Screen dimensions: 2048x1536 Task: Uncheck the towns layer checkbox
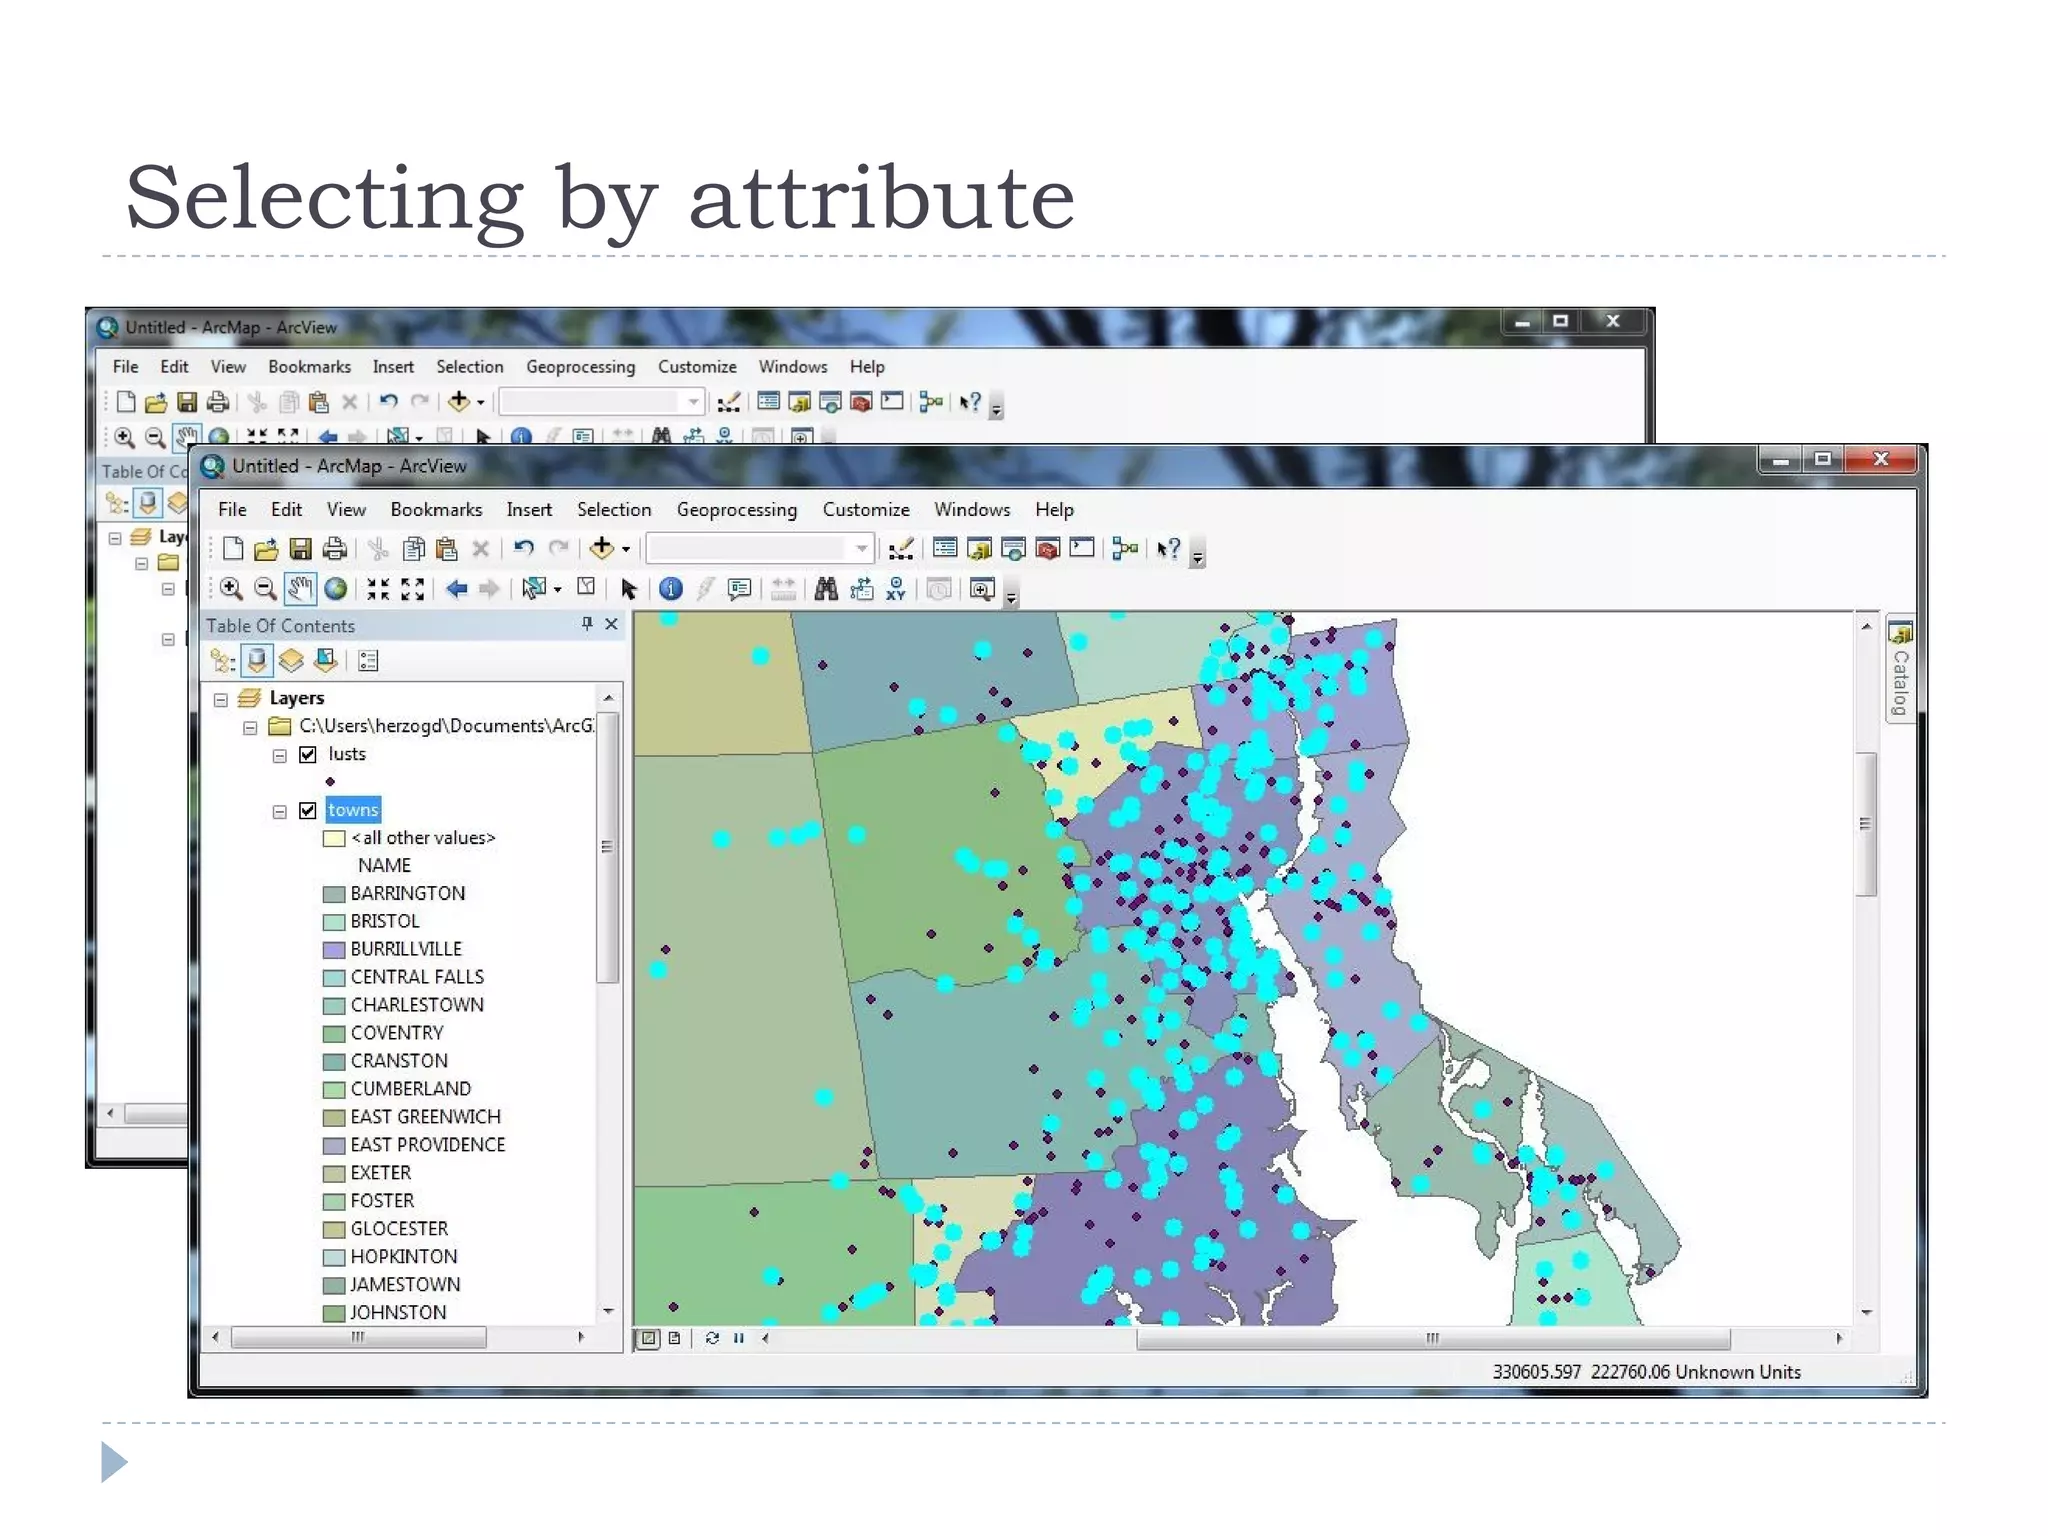pyautogui.click(x=308, y=811)
